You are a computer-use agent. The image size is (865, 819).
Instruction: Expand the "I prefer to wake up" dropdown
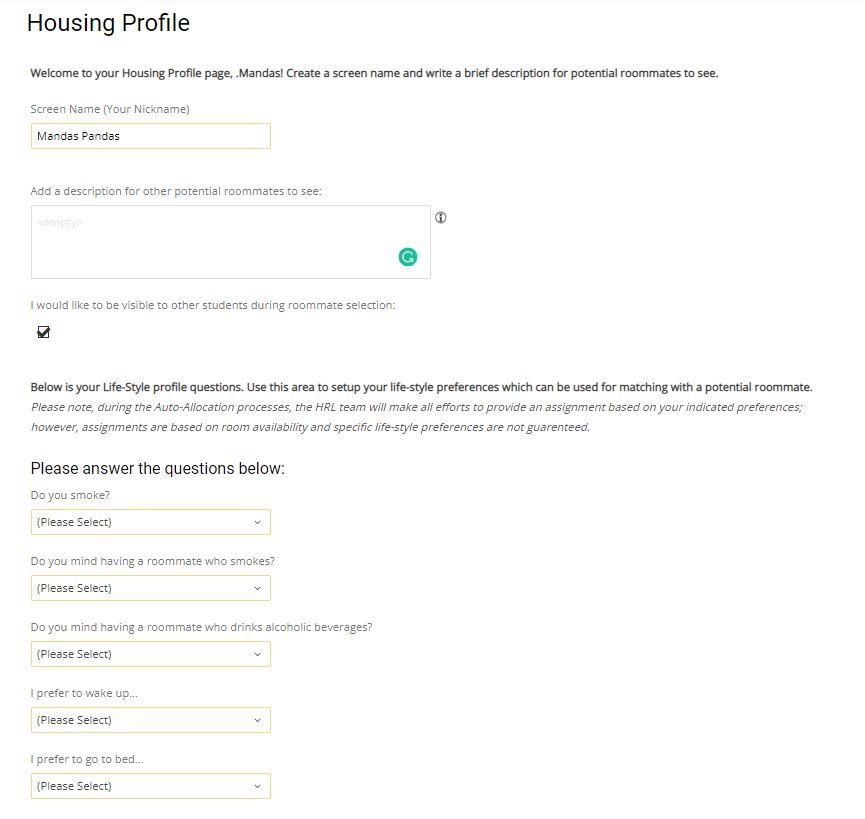click(x=150, y=720)
